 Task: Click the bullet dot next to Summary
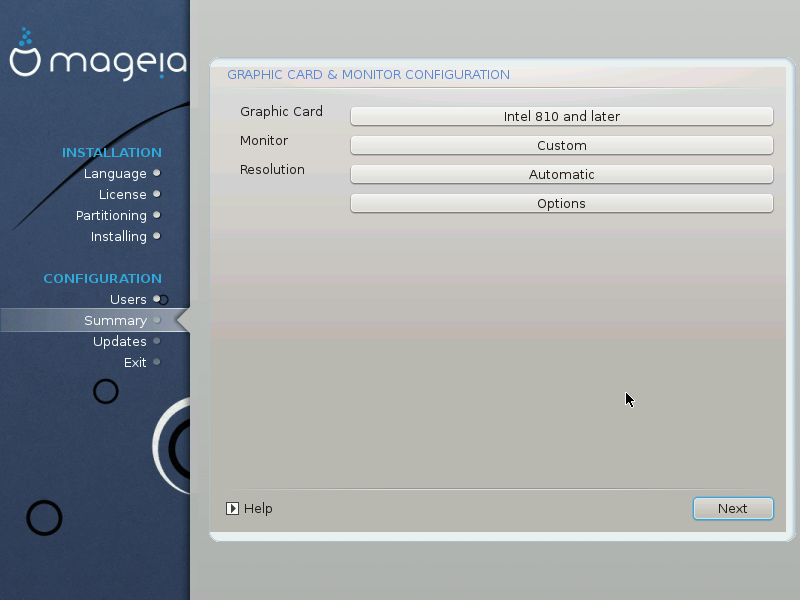click(x=157, y=320)
